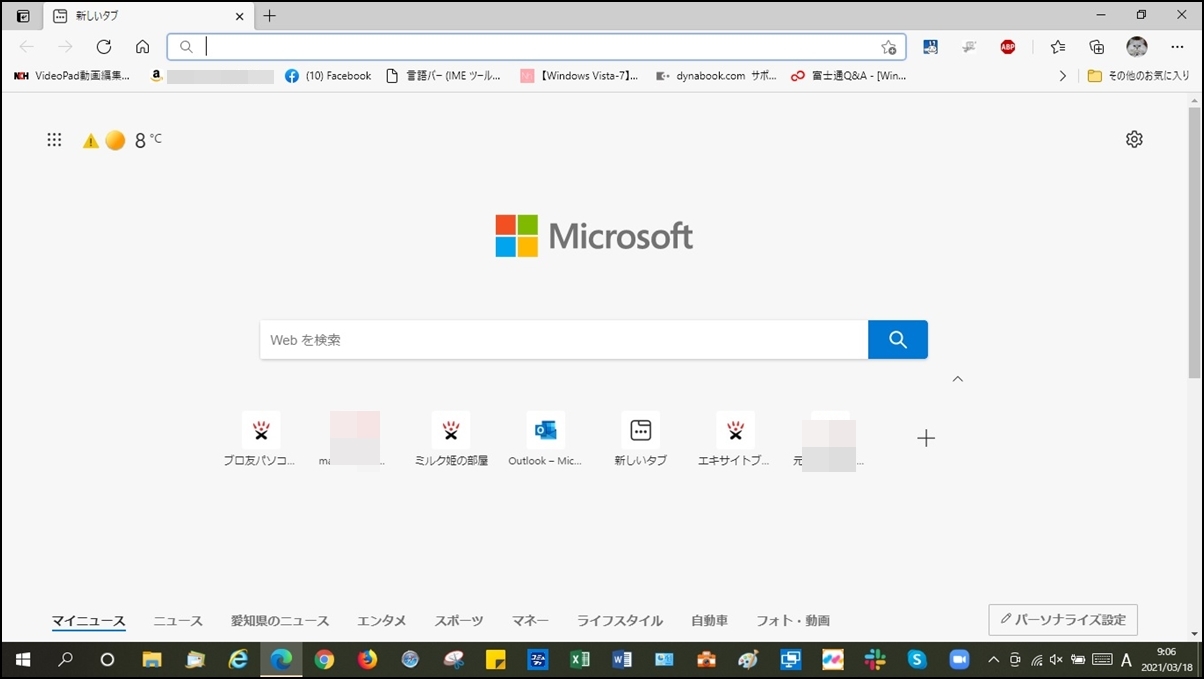Open その他のお気に入り folder
The image size is (1204, 679).
[1138, 76]
